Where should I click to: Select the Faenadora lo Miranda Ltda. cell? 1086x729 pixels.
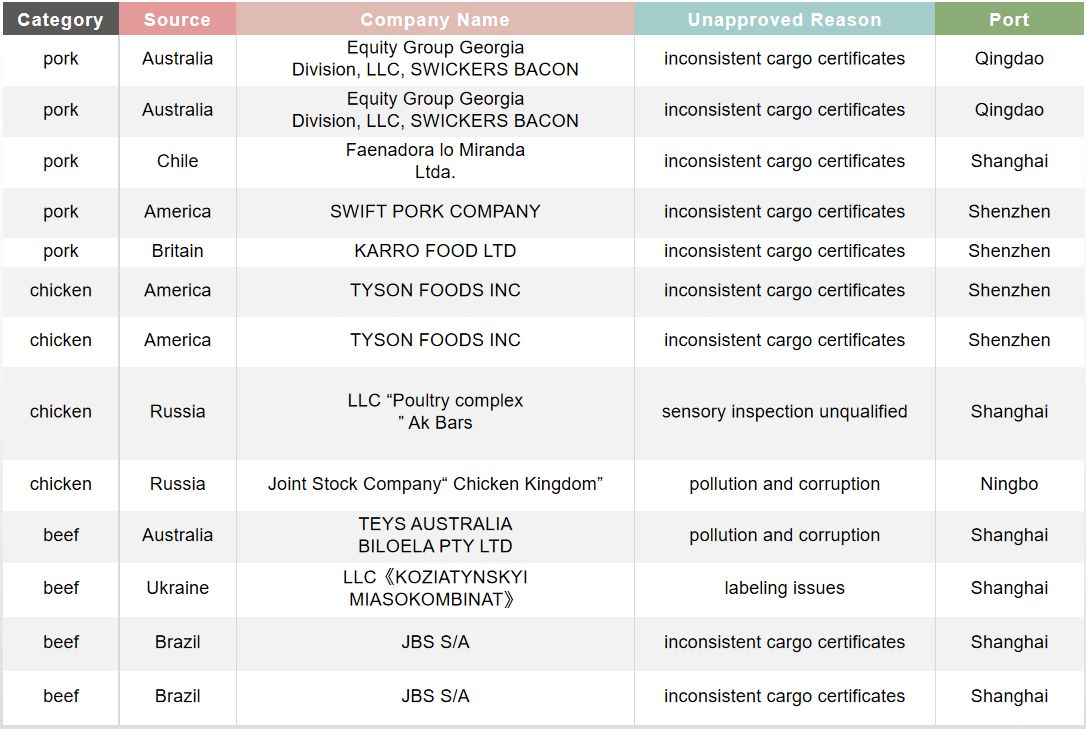point(435,161)
